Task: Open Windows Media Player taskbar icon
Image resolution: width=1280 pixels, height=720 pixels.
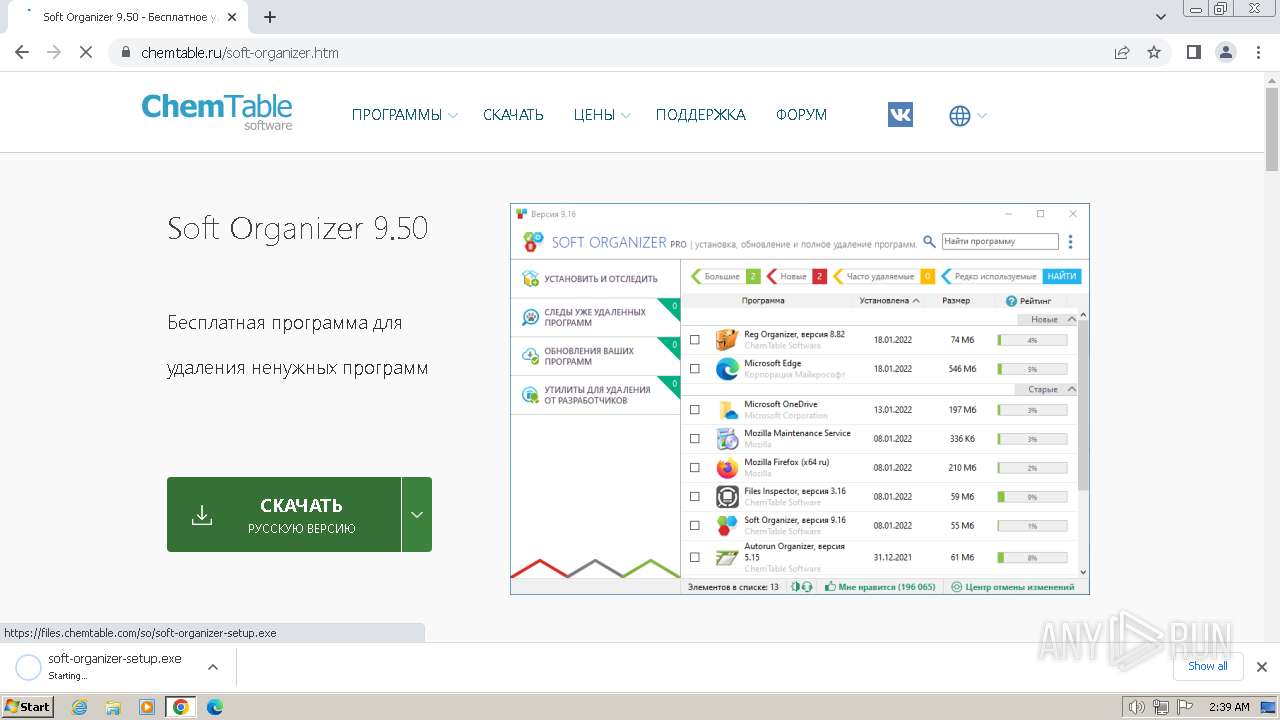Action: 147,707
